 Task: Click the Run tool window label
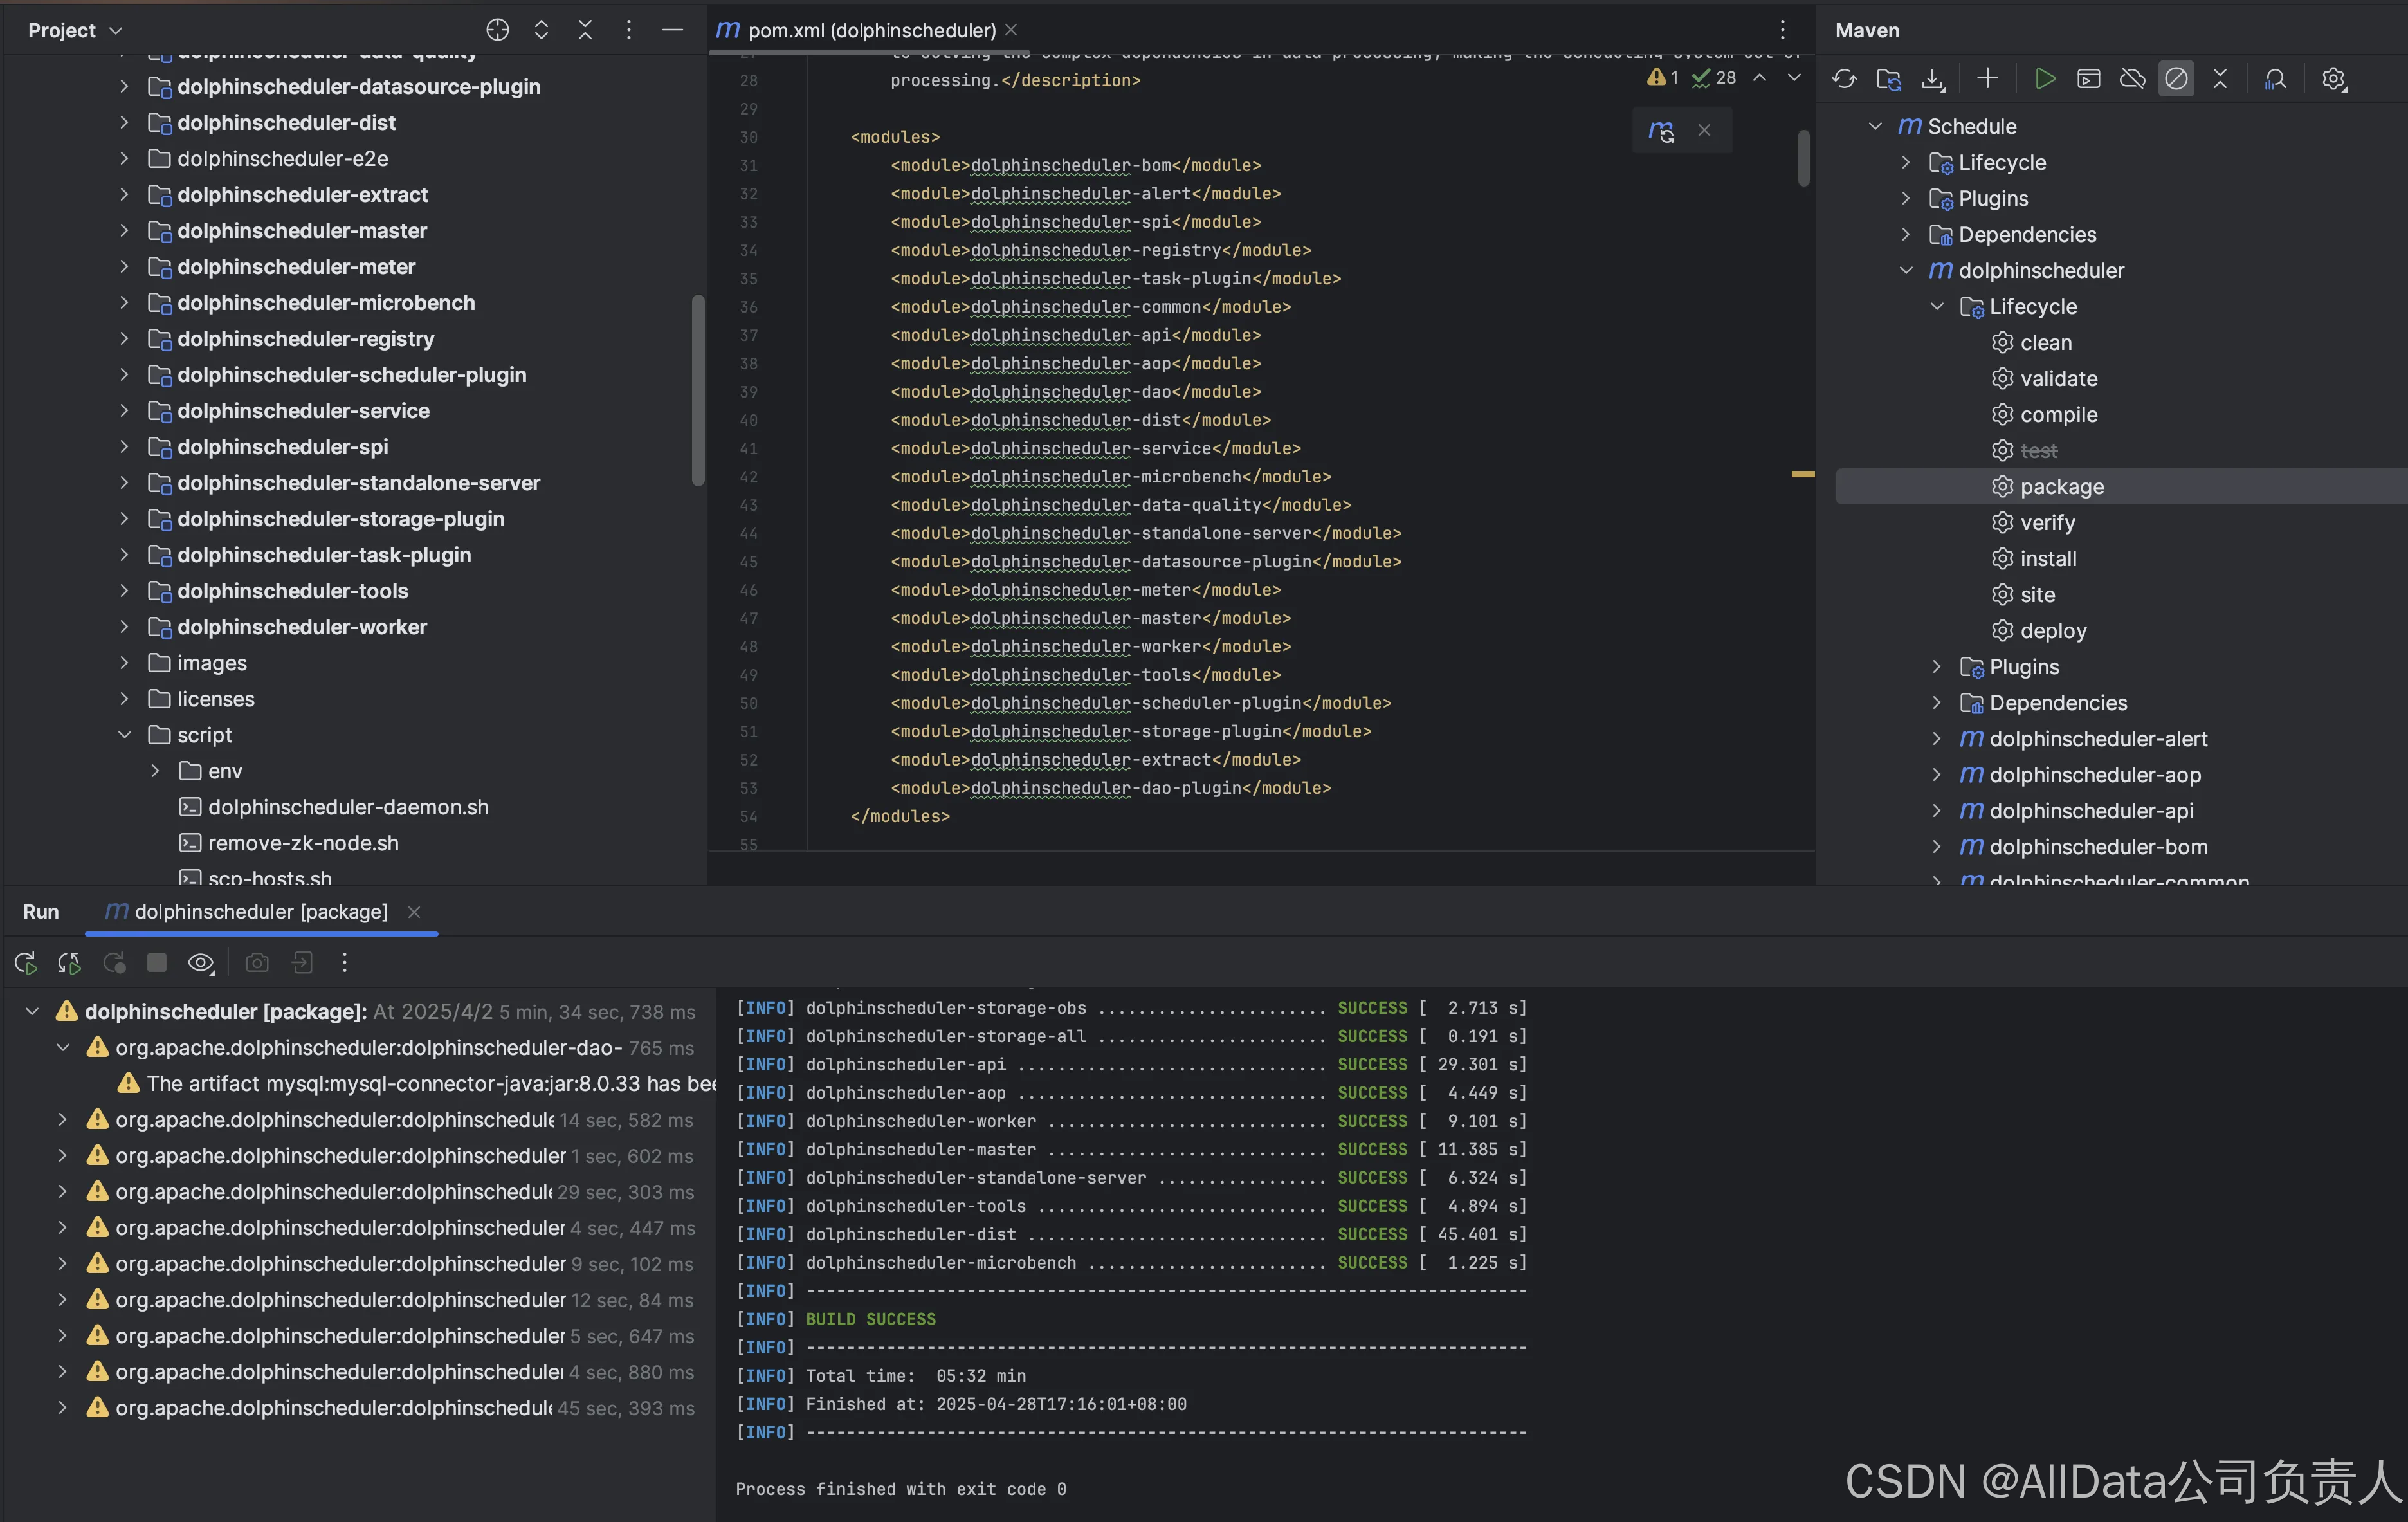click(41, 912)
